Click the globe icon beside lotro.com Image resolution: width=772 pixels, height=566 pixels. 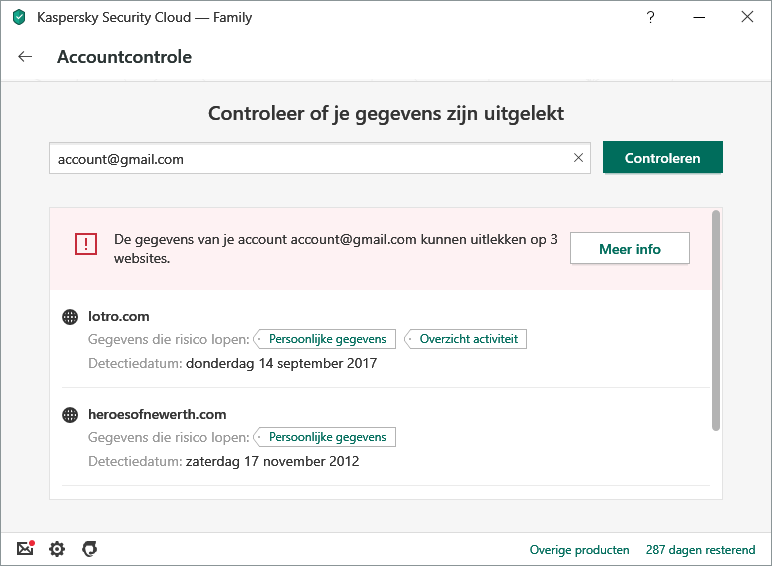(70, 317)
